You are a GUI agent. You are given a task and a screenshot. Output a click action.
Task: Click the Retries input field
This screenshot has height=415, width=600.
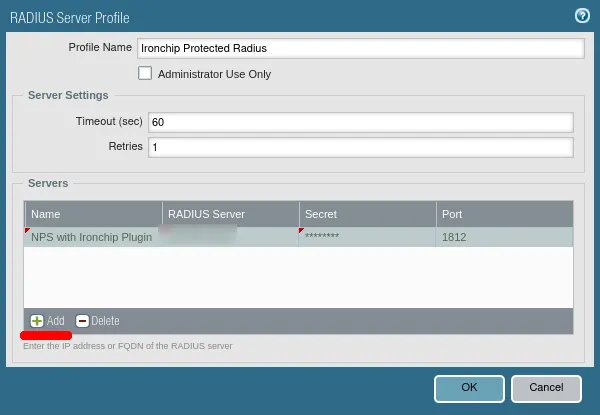point(361,147)
